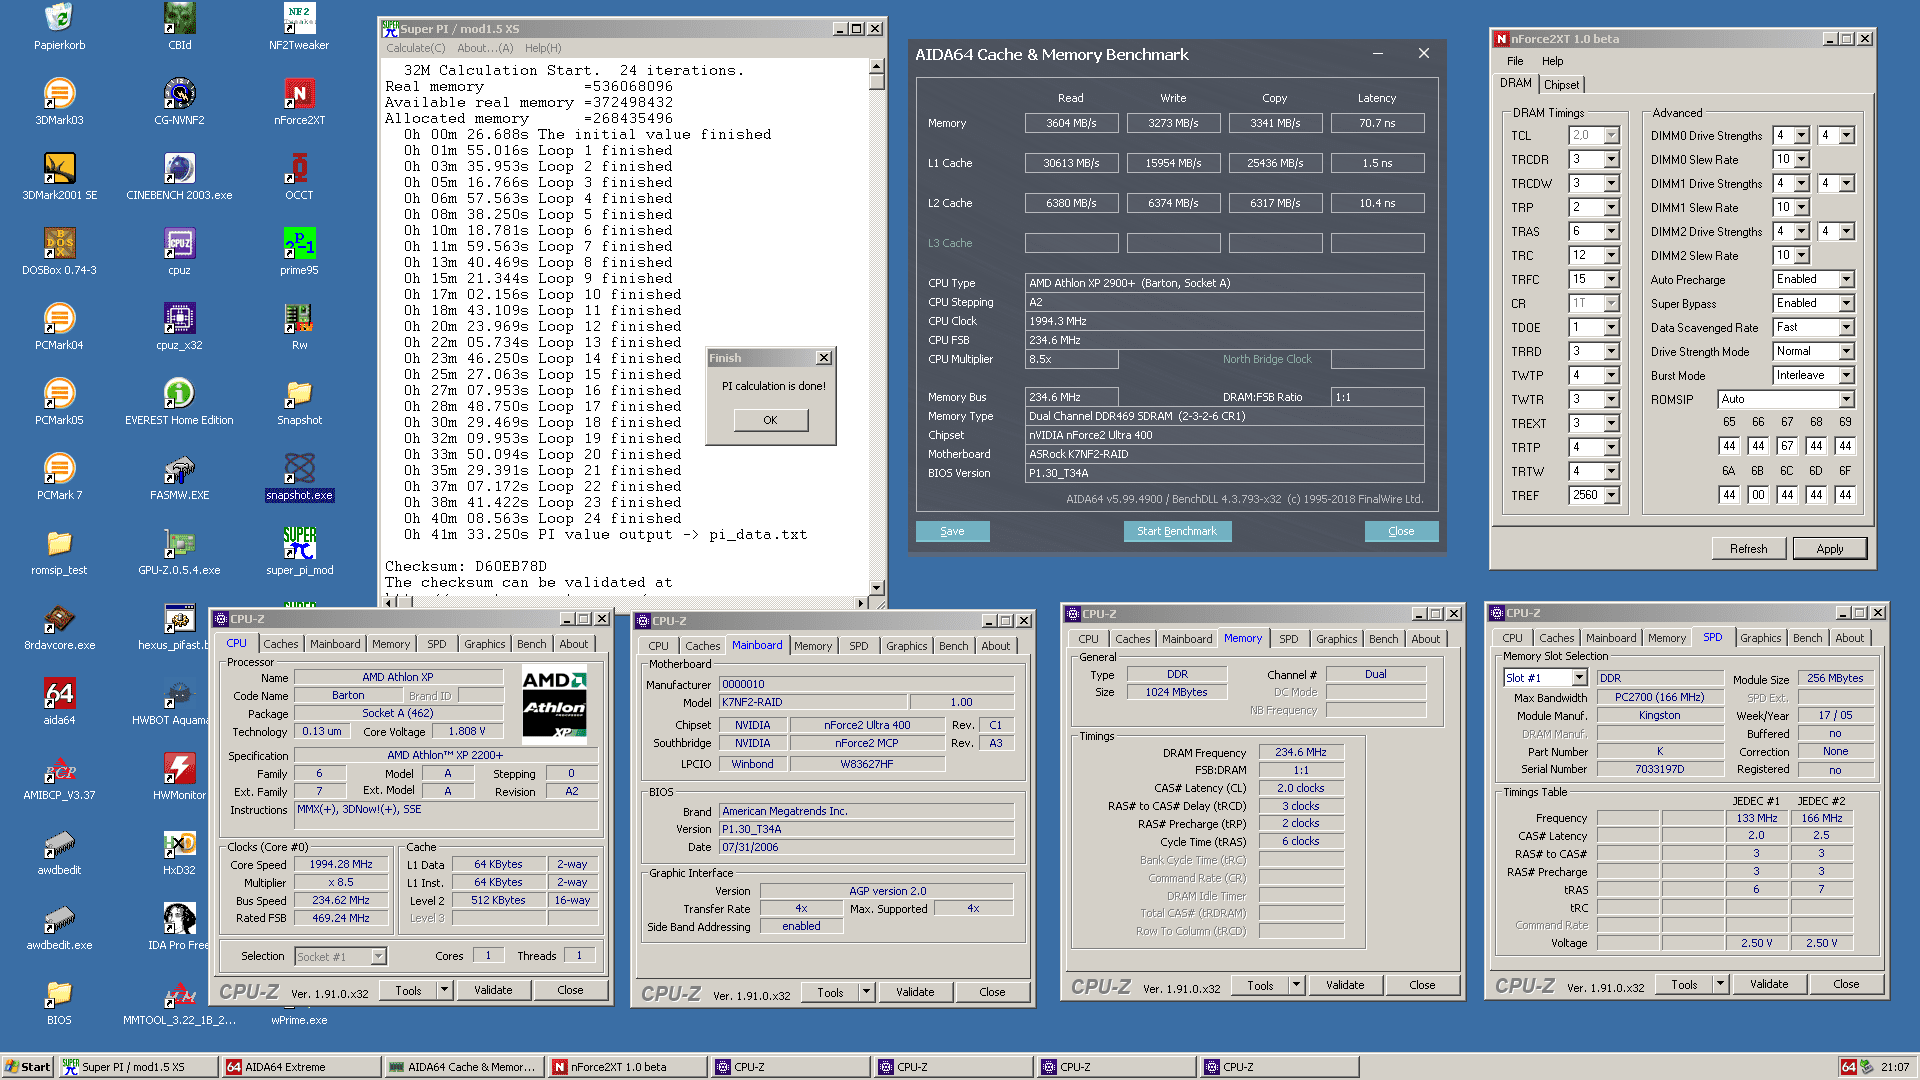This screenshot has height=1080, width=1920.
Task: Click the Windows Start button
Action: pos(28,1067)
